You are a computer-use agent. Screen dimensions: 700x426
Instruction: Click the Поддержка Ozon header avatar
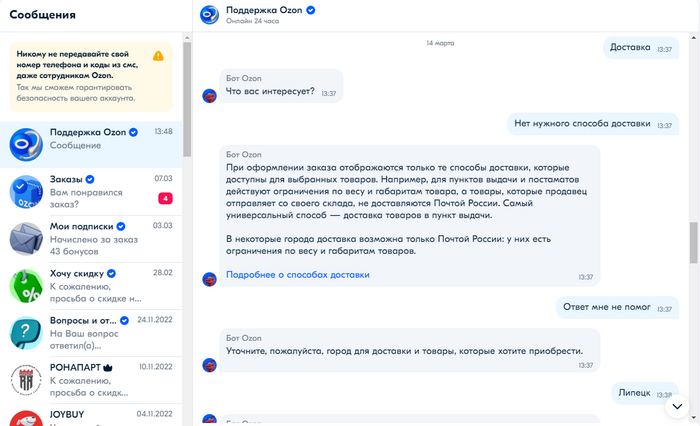click(210, 14)
